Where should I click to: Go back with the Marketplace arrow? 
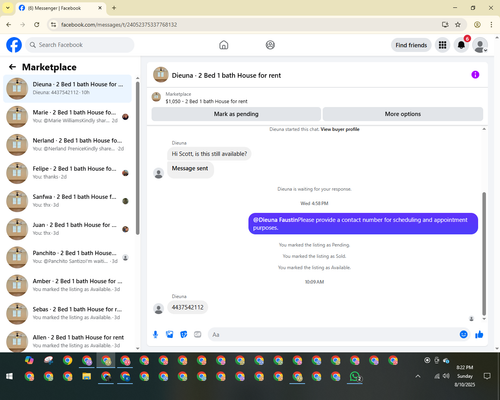13,67
